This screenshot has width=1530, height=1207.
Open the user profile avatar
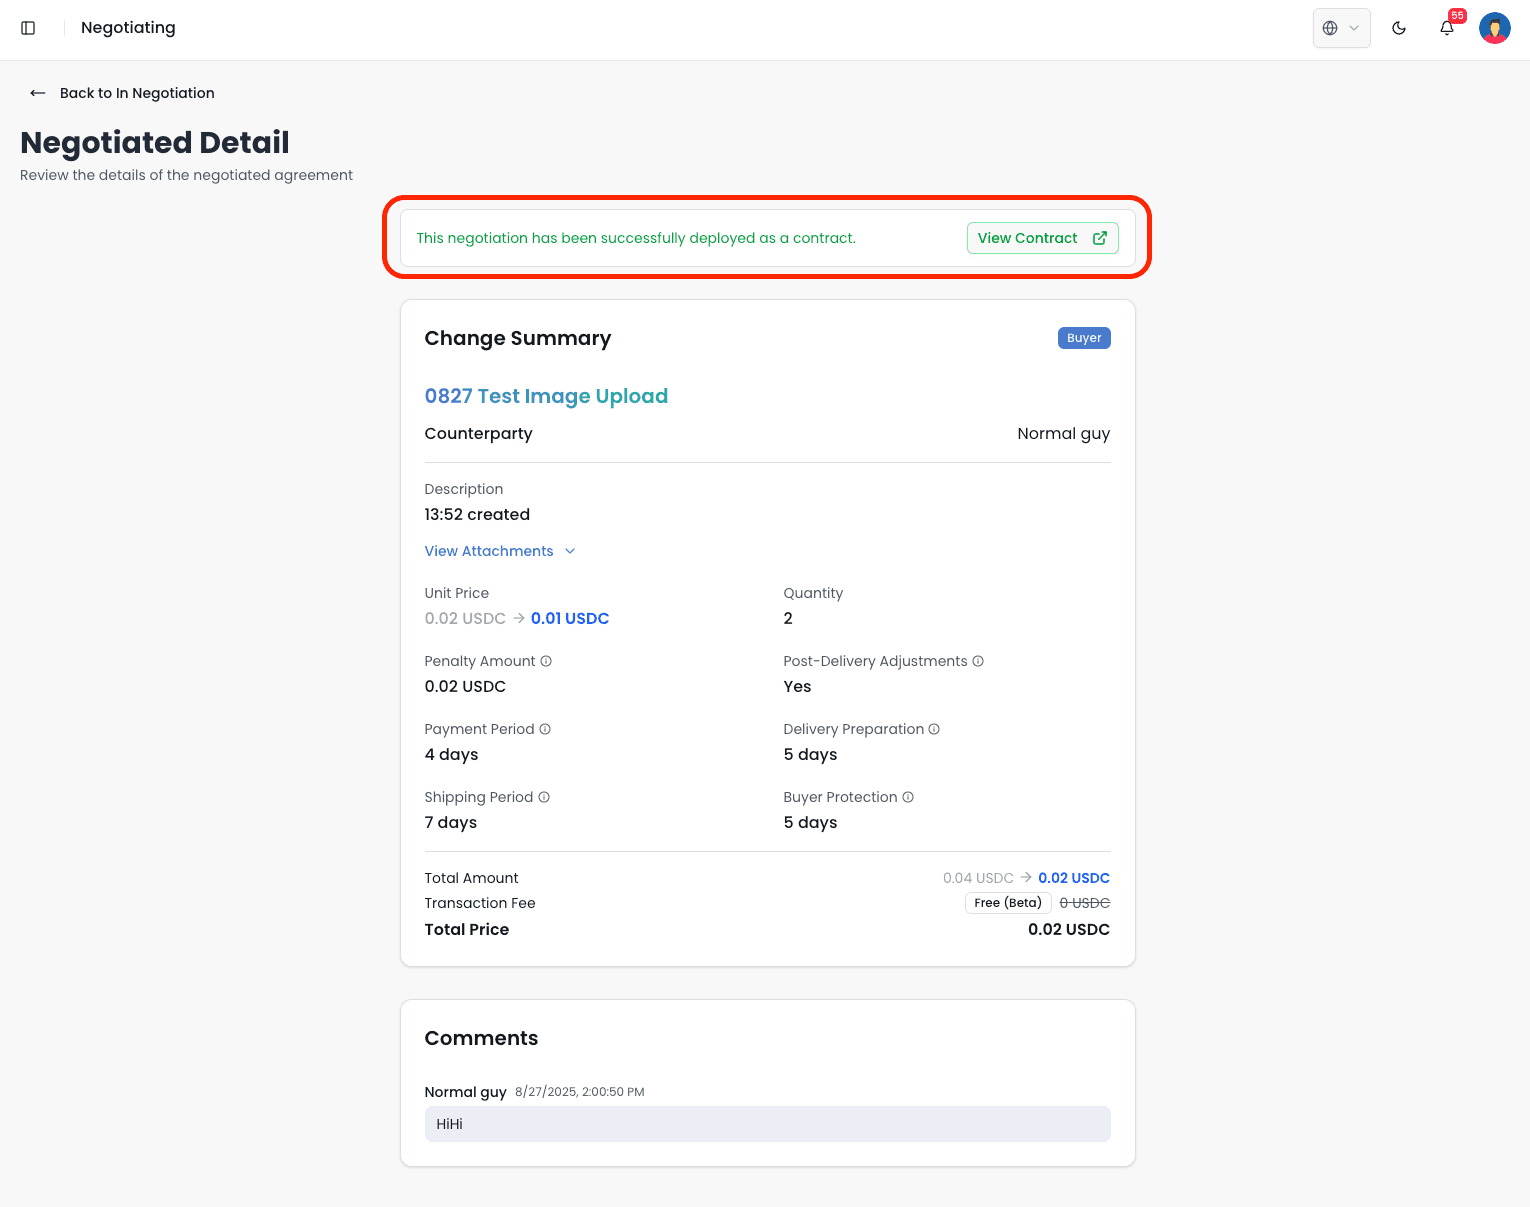(1494, 28)
